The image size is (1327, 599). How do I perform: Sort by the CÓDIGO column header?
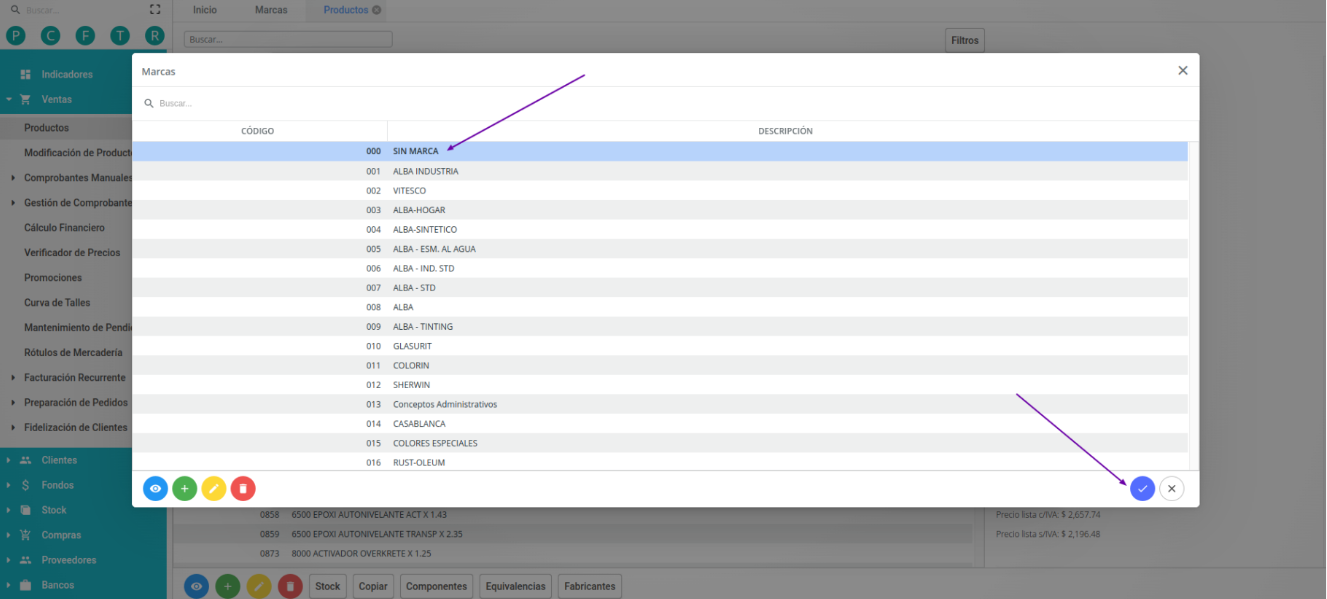tap(258, 131)
